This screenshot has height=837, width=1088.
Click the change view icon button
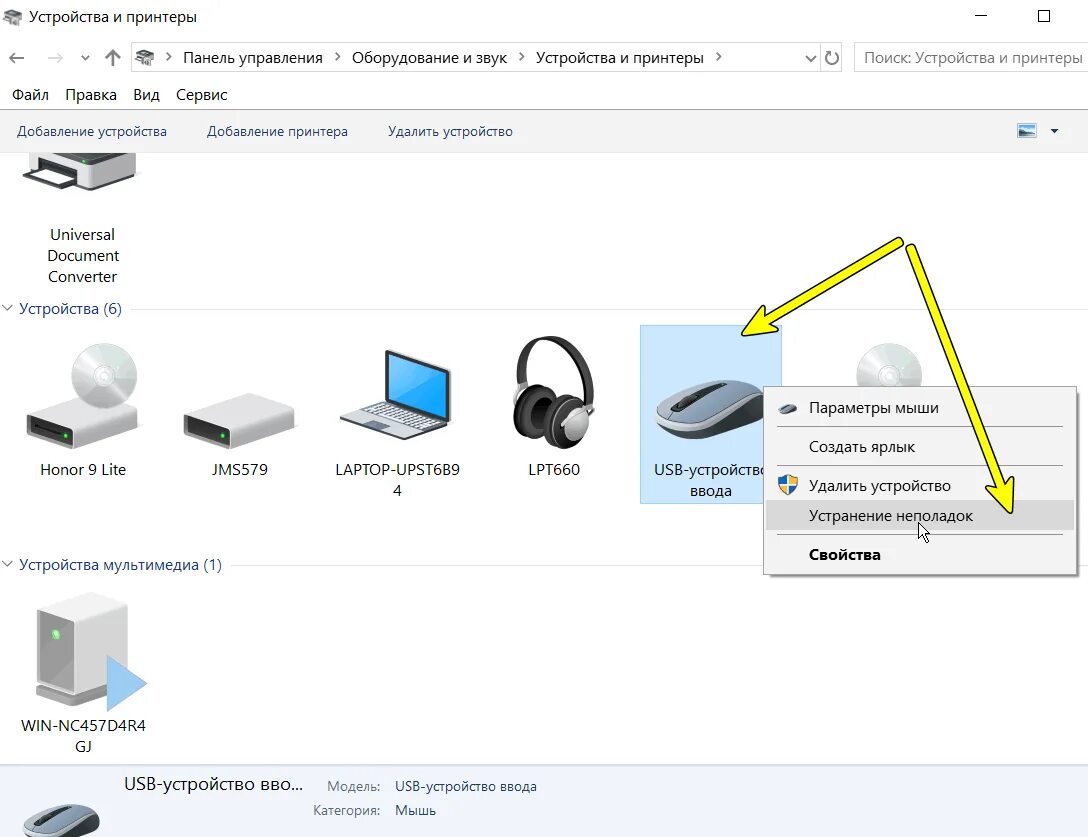(1026, 131)
